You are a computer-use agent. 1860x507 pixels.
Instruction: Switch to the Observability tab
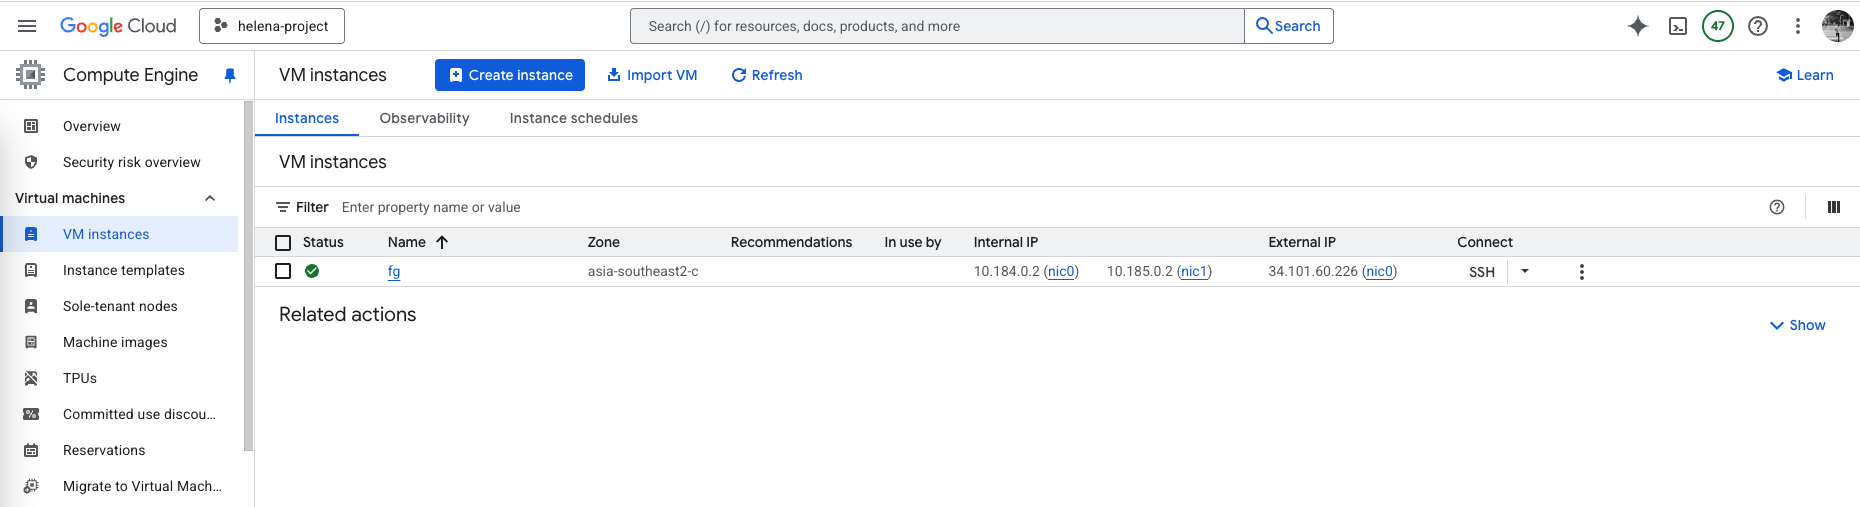pos(424,118)
